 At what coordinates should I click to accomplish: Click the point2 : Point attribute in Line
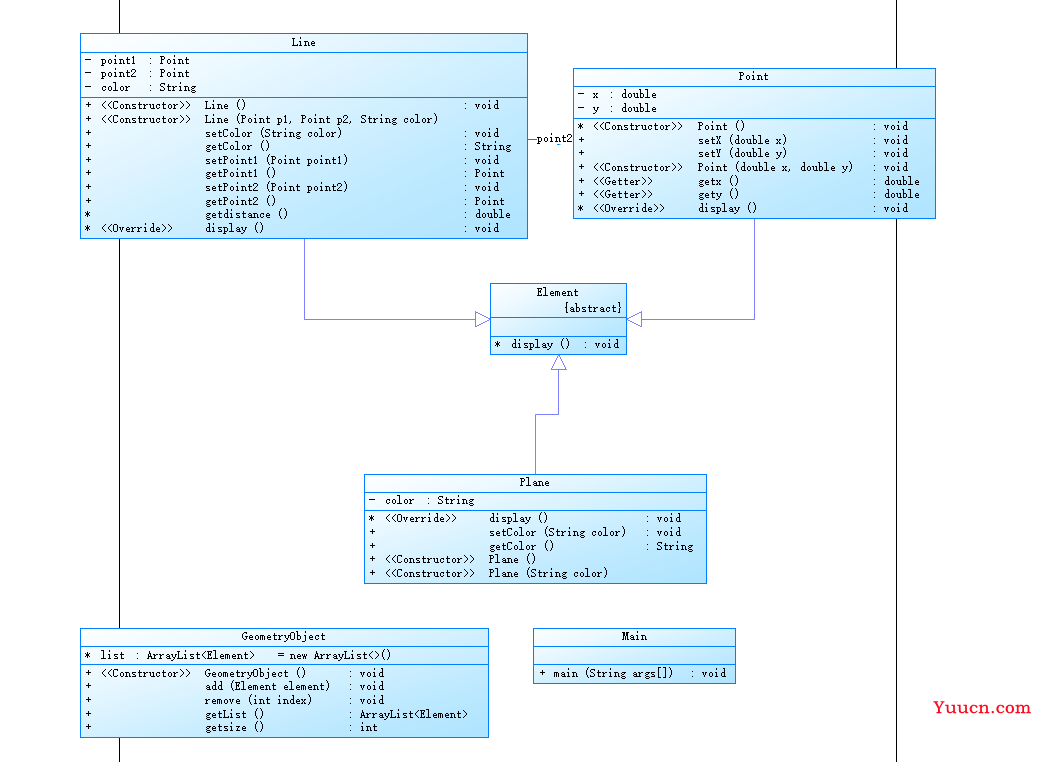click(x=145, y=74)
